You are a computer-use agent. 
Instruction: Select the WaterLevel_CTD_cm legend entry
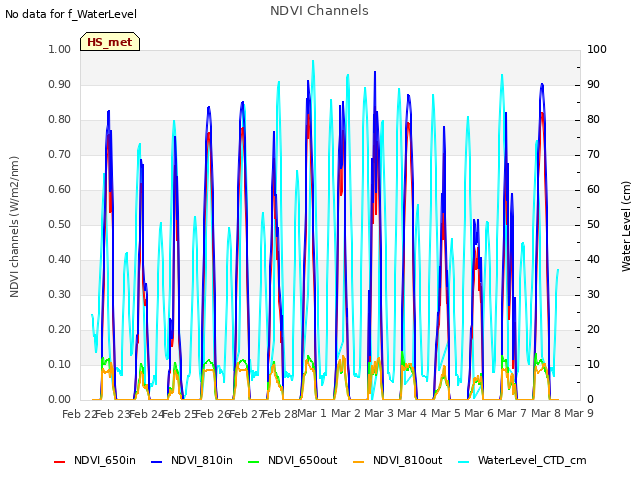[522, 460]
